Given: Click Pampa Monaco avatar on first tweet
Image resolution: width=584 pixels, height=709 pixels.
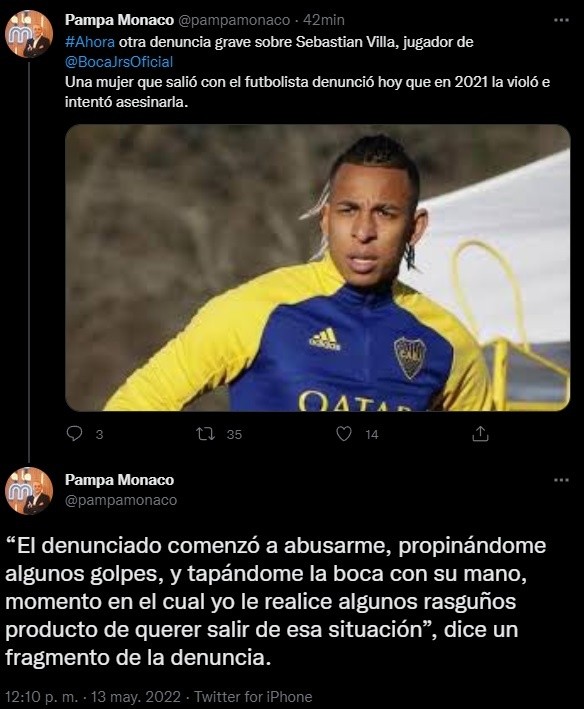Looking at the screenshot, I should pos(29,34).
